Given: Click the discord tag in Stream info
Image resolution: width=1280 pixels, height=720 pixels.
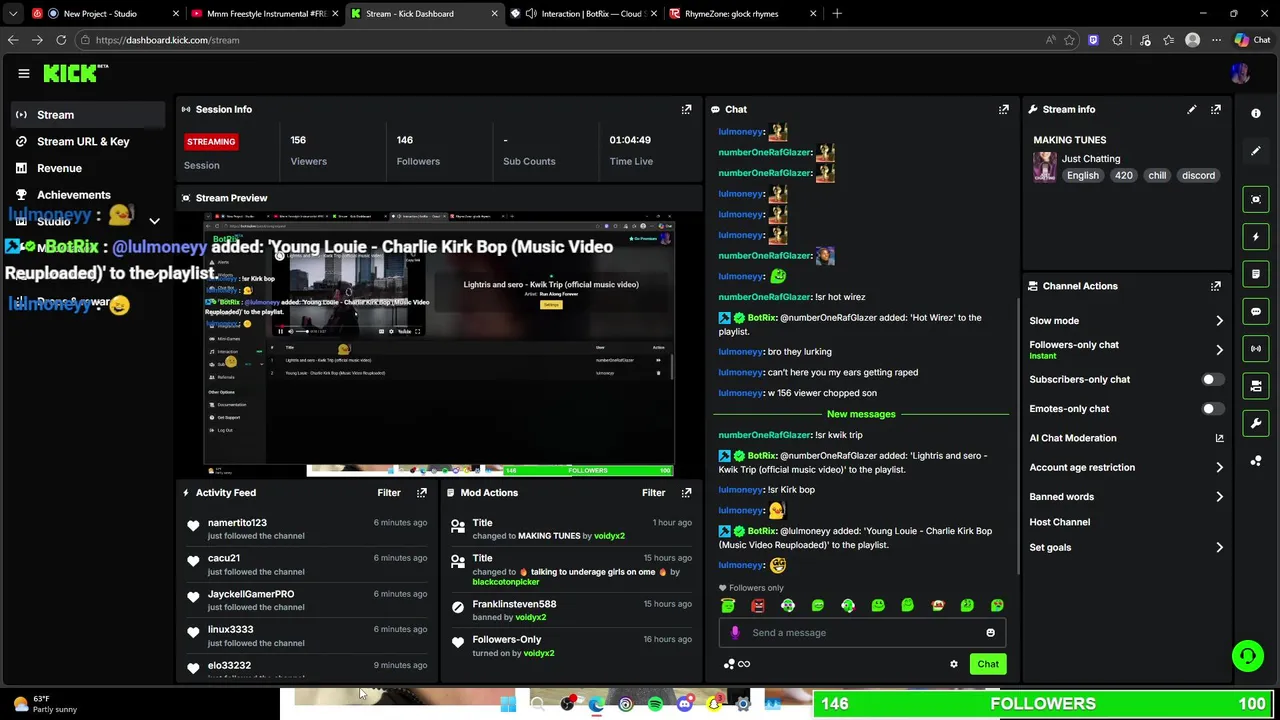Looking at the screenshot, I should pos(1198,175).
